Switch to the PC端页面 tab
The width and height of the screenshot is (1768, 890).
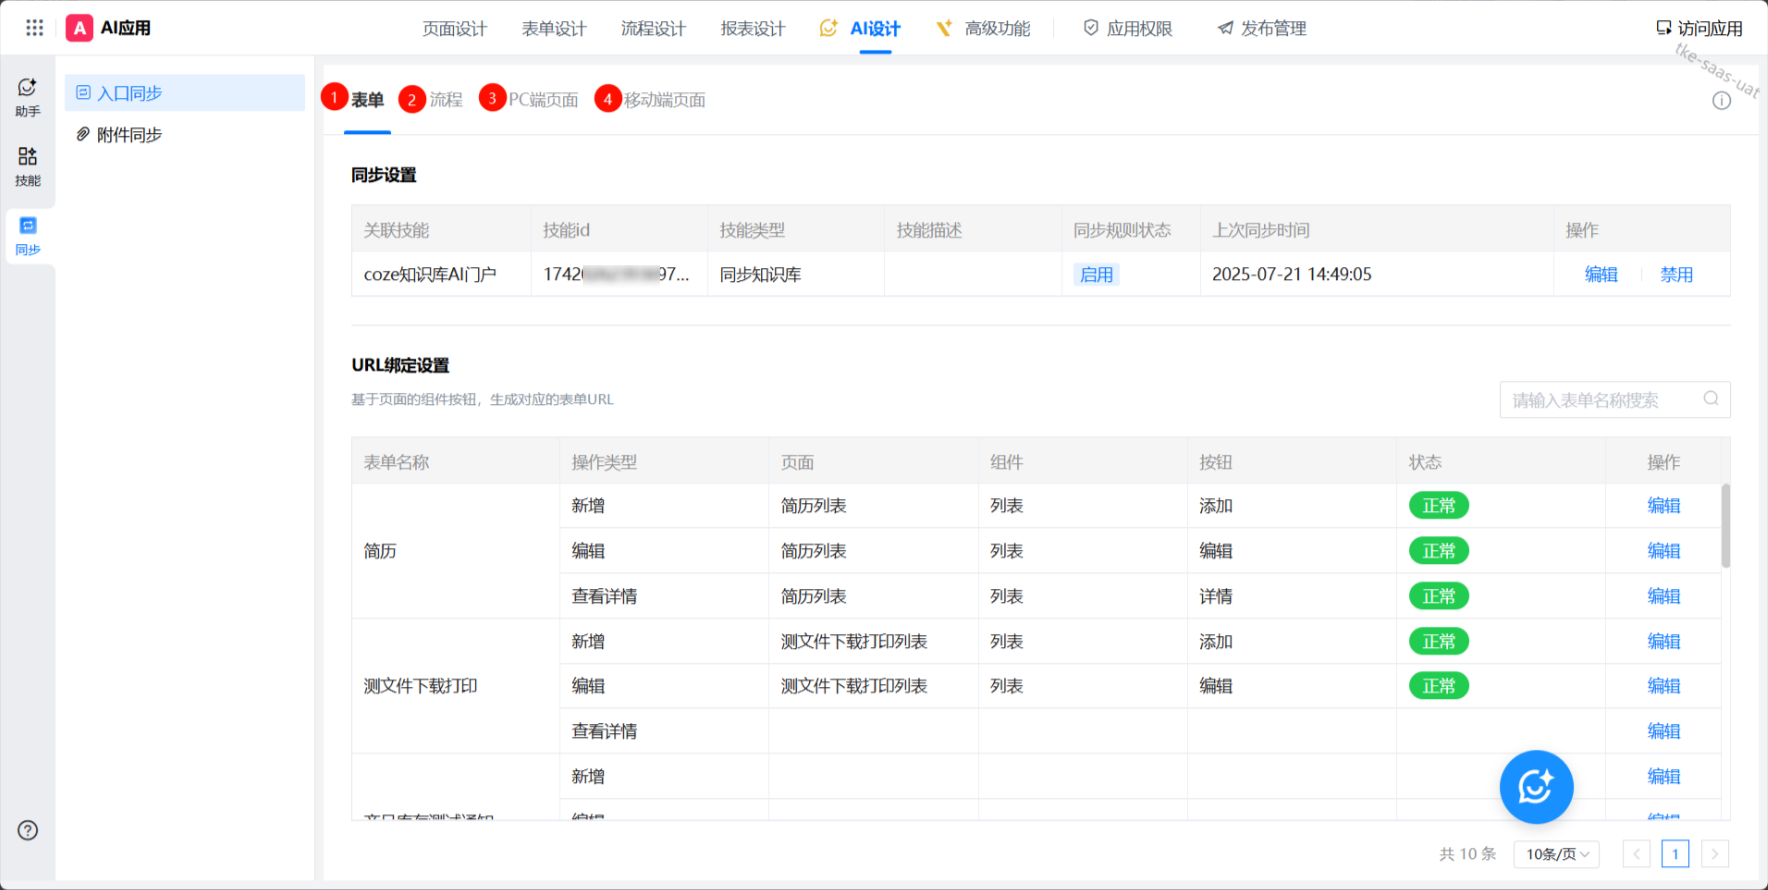coord(542,100)
